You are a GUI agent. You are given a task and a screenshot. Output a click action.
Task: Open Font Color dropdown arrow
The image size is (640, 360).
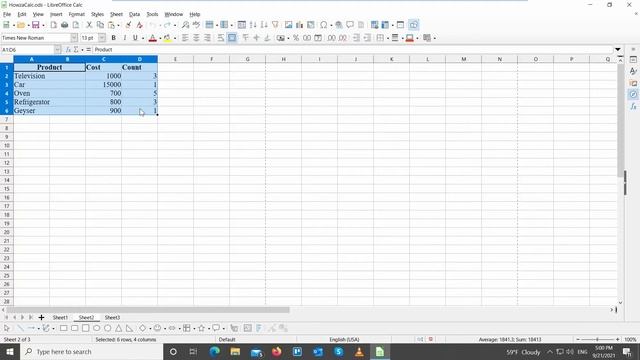click(160, 38)
